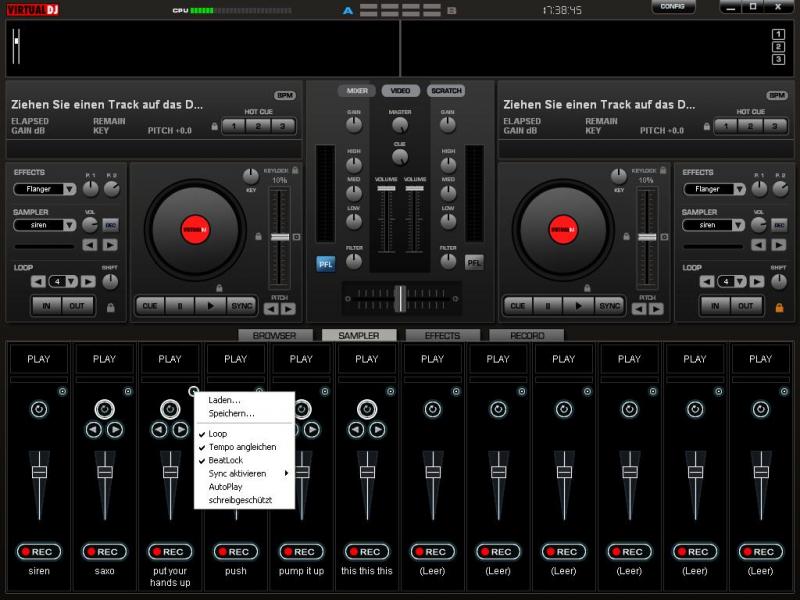This screenshot has height=600, width=800.
Task: Switch to the EFFECTS tab
Action: [442, 336]
